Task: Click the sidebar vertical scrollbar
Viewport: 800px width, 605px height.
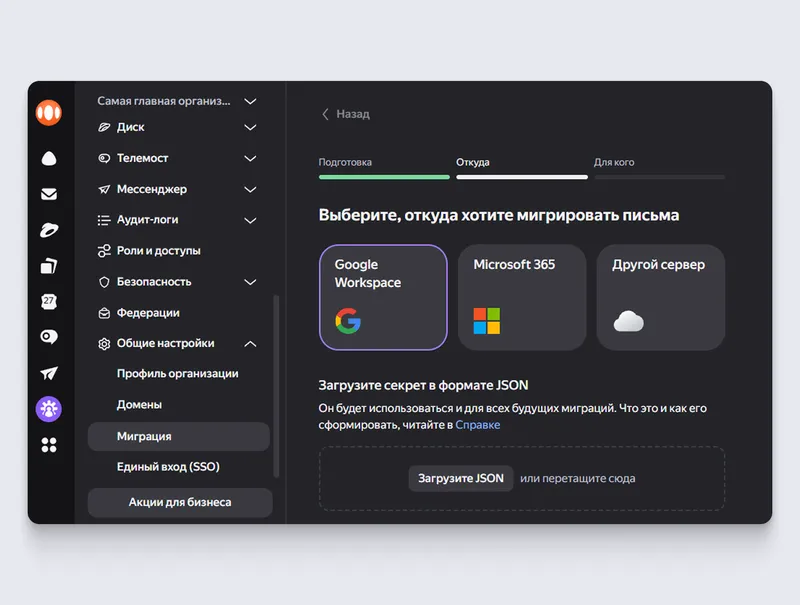Action: tap(276, 386)
